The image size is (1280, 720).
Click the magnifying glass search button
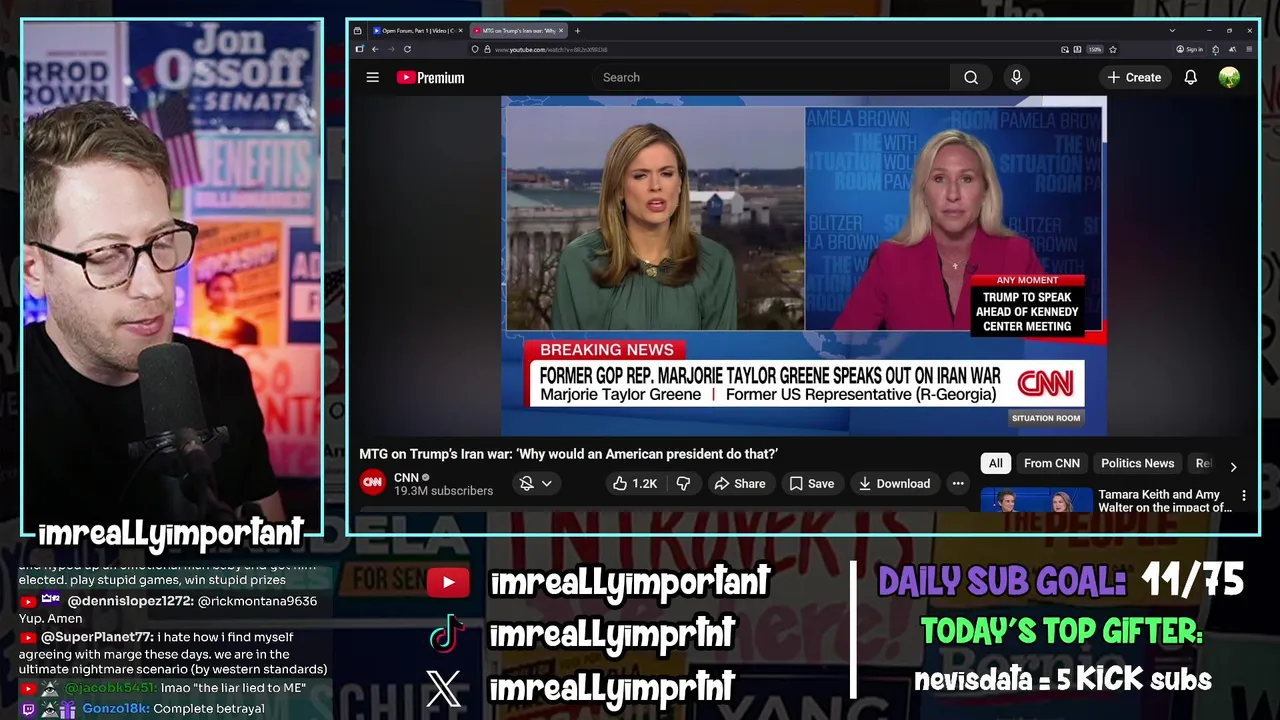(971, 77)
